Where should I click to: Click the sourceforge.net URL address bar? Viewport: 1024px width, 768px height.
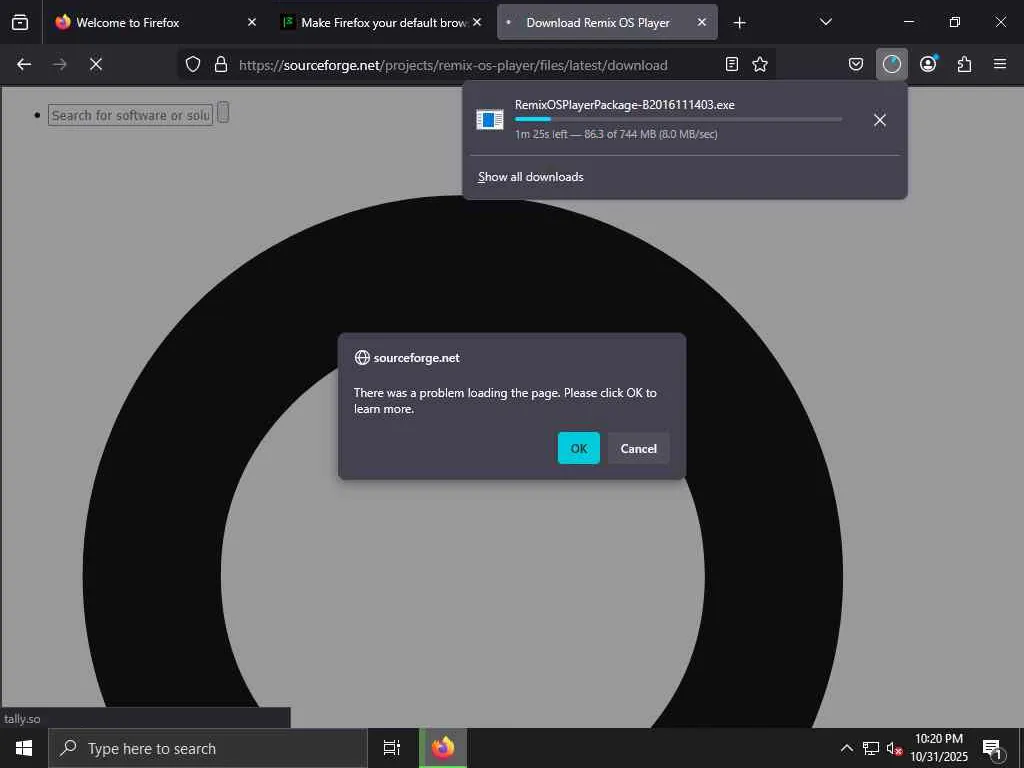click(x=477, y=65)
